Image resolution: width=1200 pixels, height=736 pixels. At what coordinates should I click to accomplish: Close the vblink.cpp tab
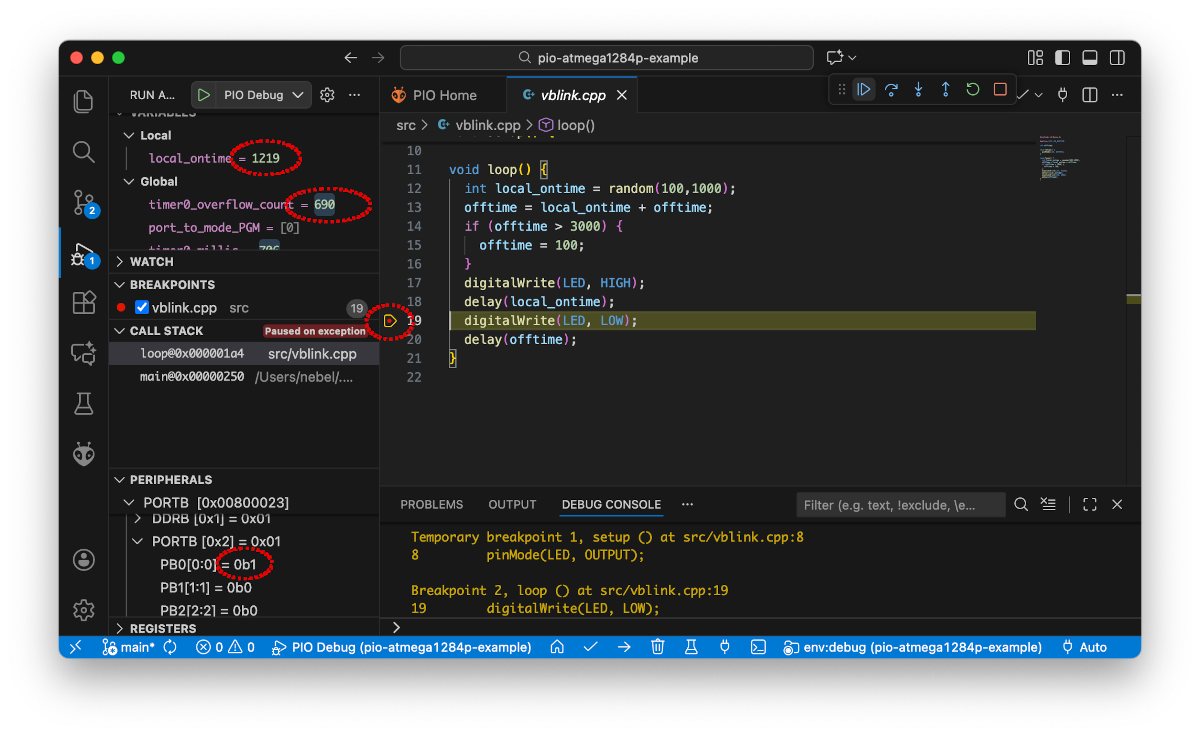[x=622, y=96]
